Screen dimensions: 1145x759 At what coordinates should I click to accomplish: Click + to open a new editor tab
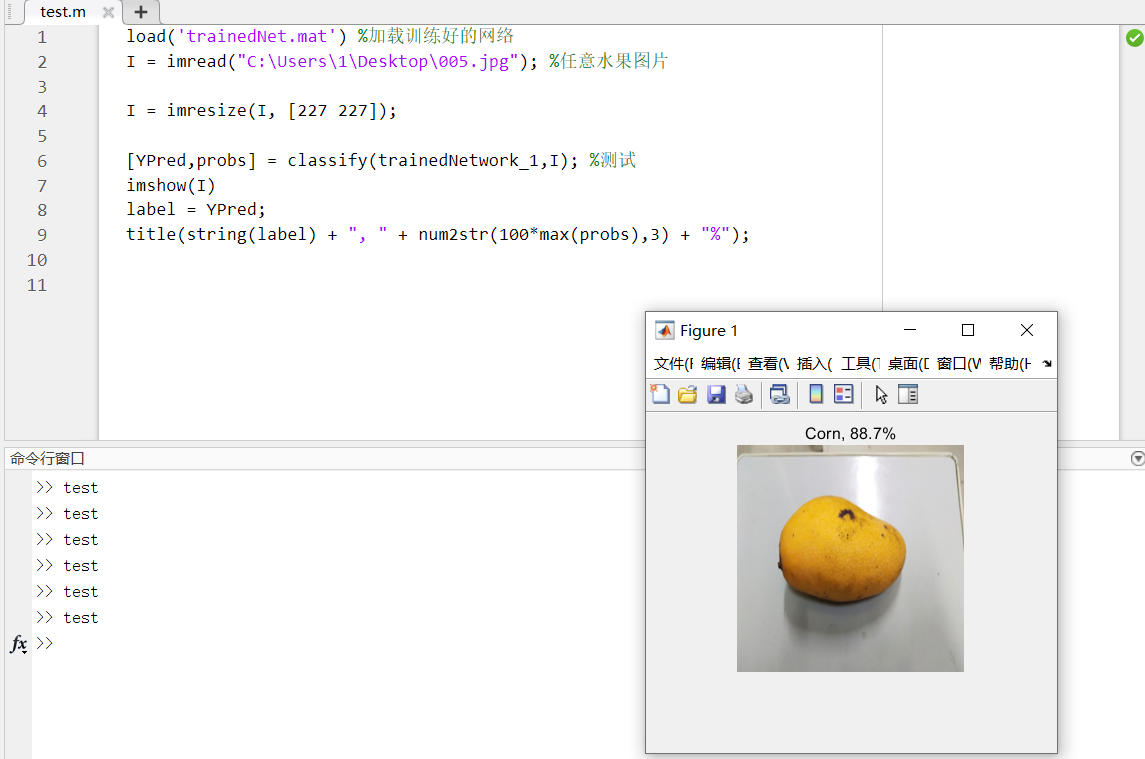pos(140,12)
